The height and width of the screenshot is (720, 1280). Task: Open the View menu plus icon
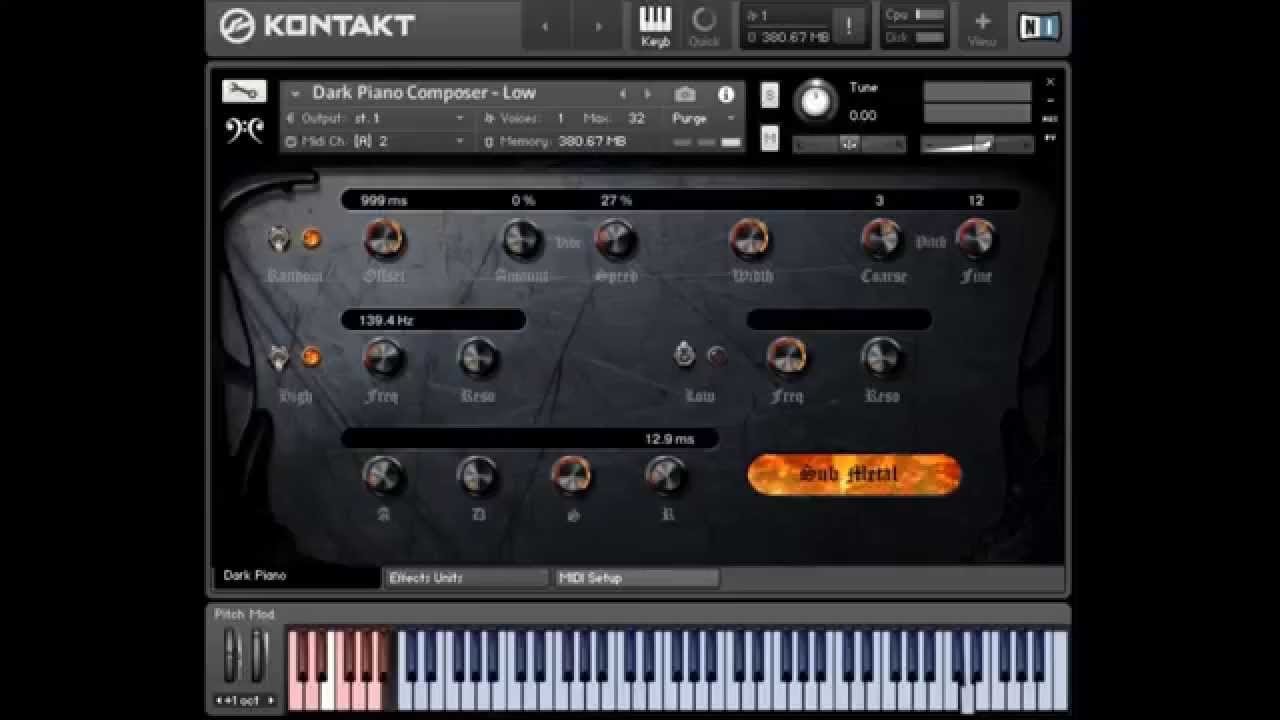(982, 27)
